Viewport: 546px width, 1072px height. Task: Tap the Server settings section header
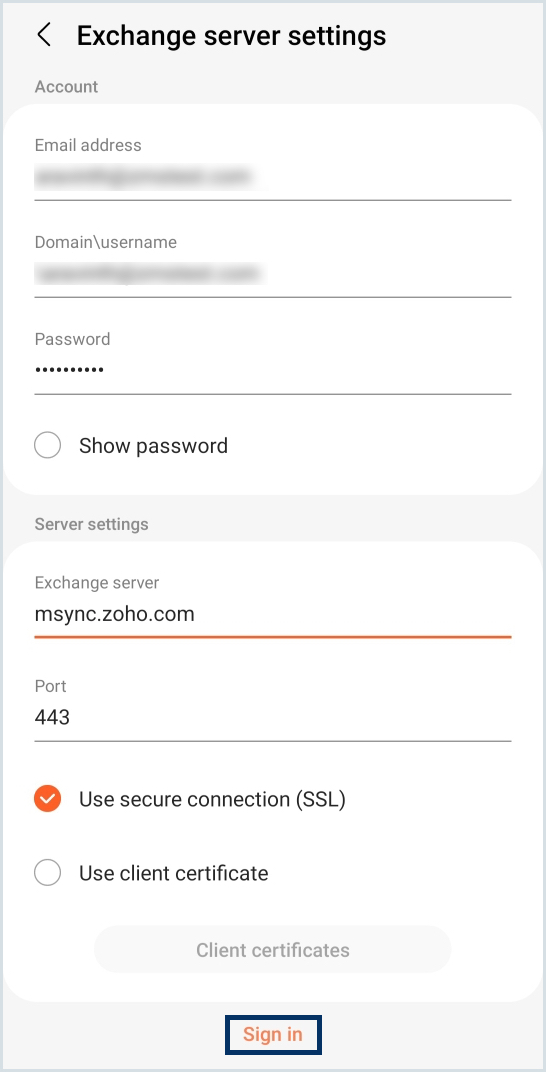click(x=91, y=524)
